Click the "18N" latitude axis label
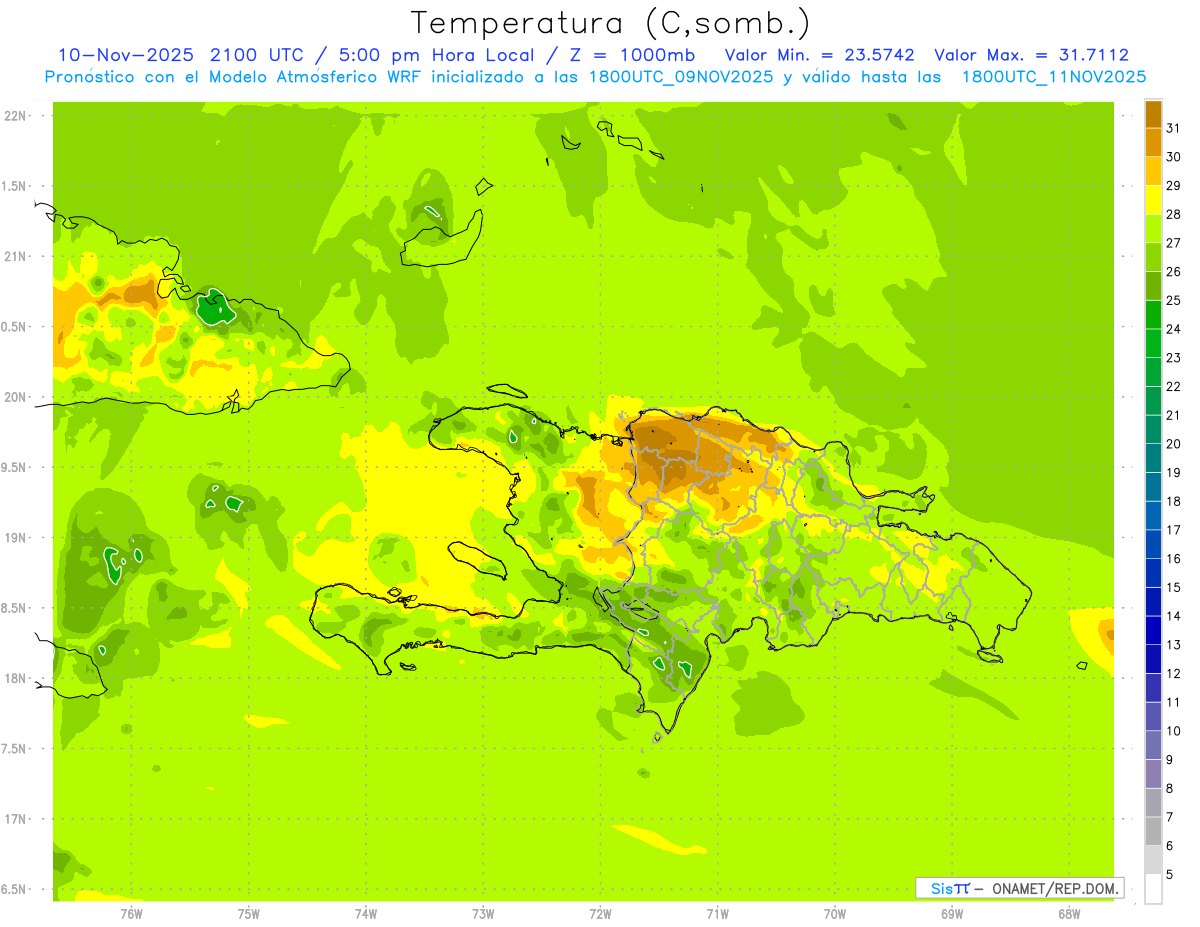Screen dimensions: 1200x927 [x=16, y=678]
